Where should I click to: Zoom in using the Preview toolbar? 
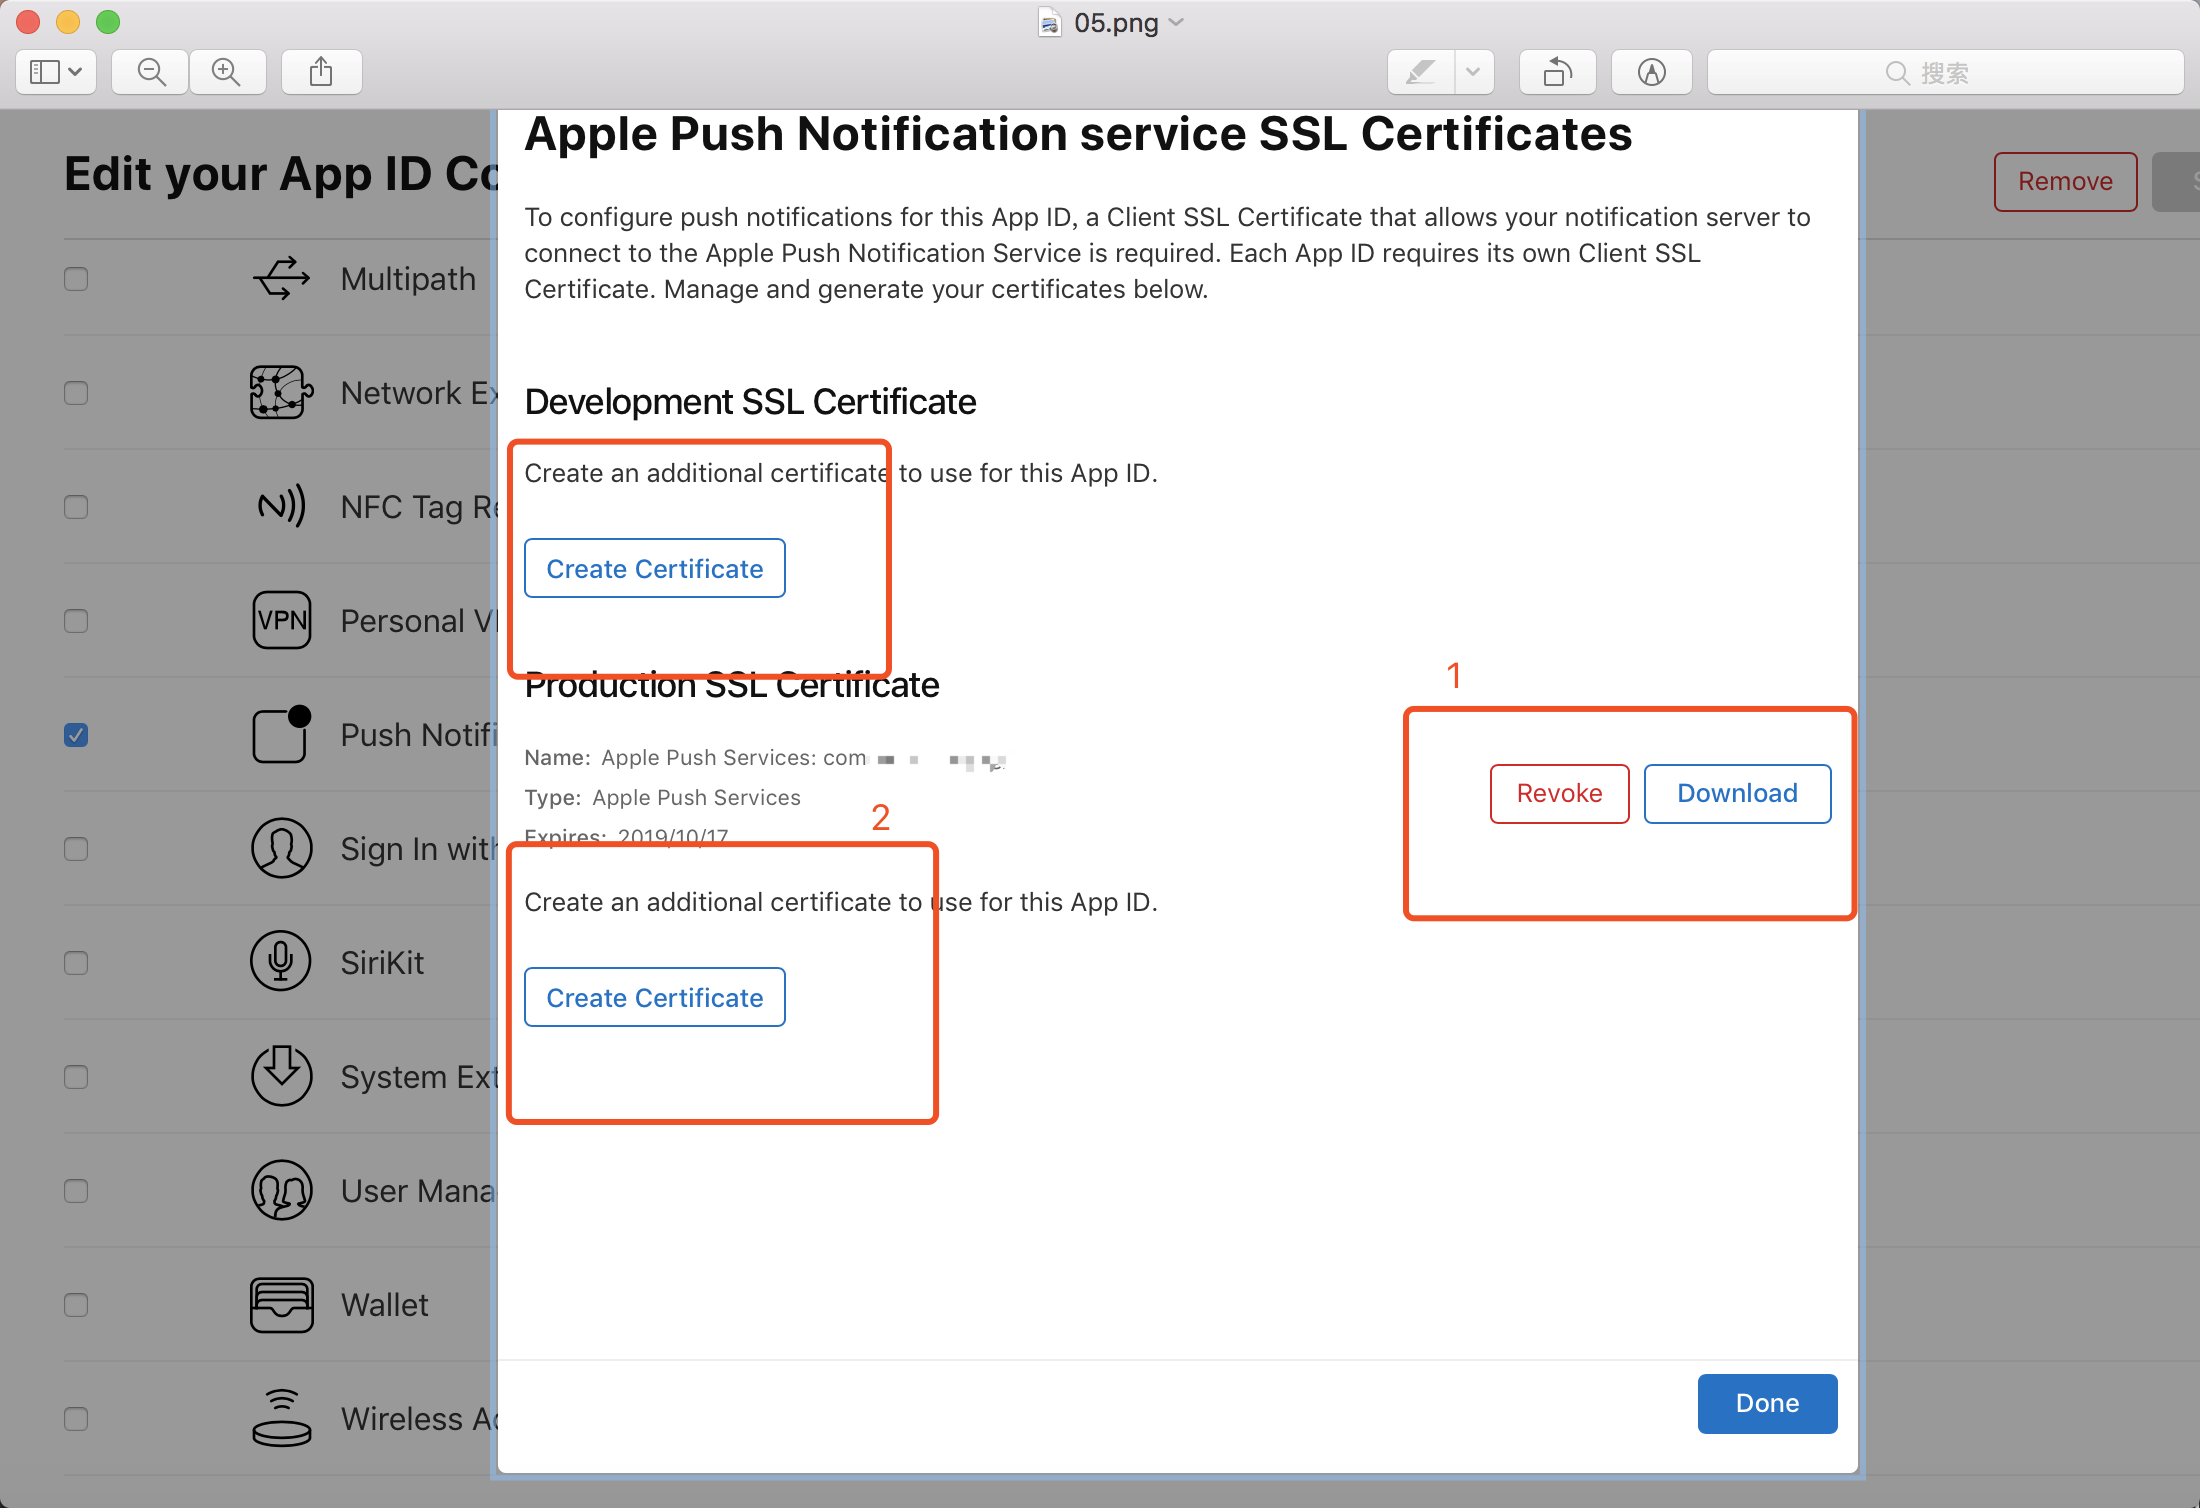(x=227, y=72)
